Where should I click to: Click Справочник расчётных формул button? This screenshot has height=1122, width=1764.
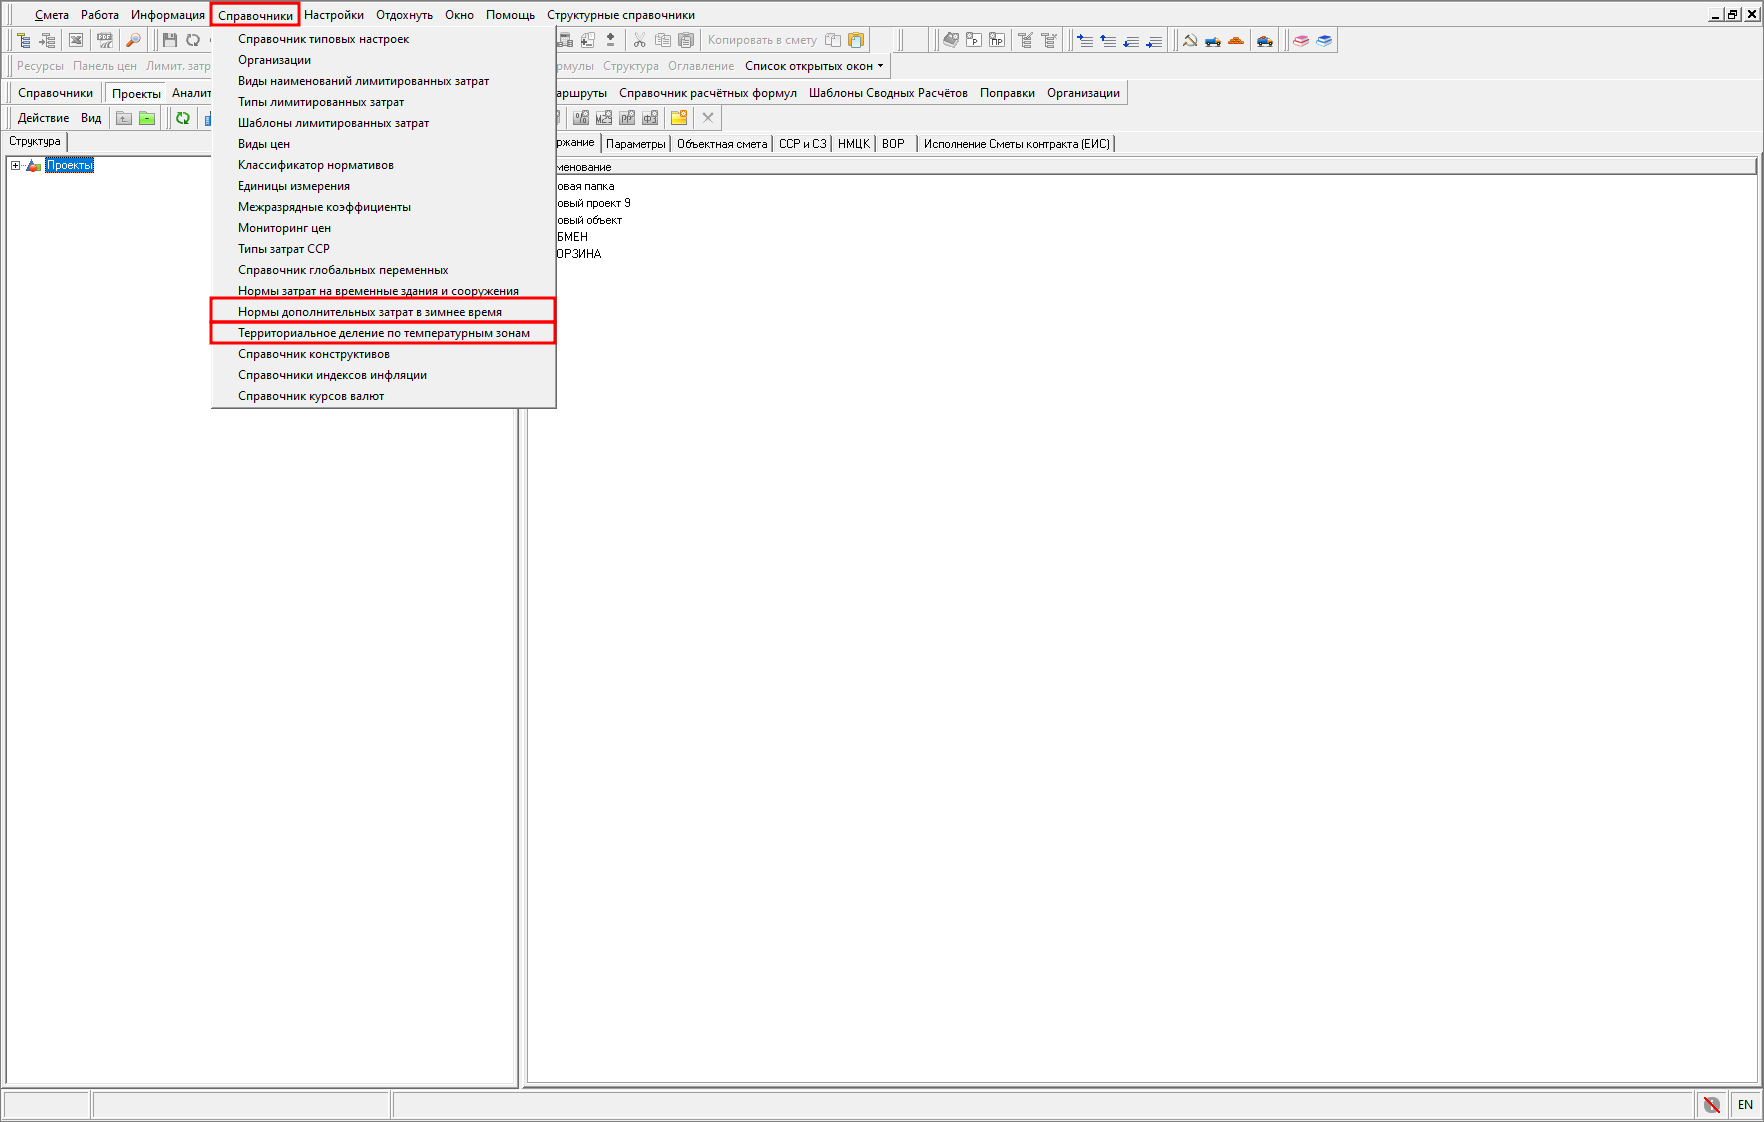[x=707, y=93]
